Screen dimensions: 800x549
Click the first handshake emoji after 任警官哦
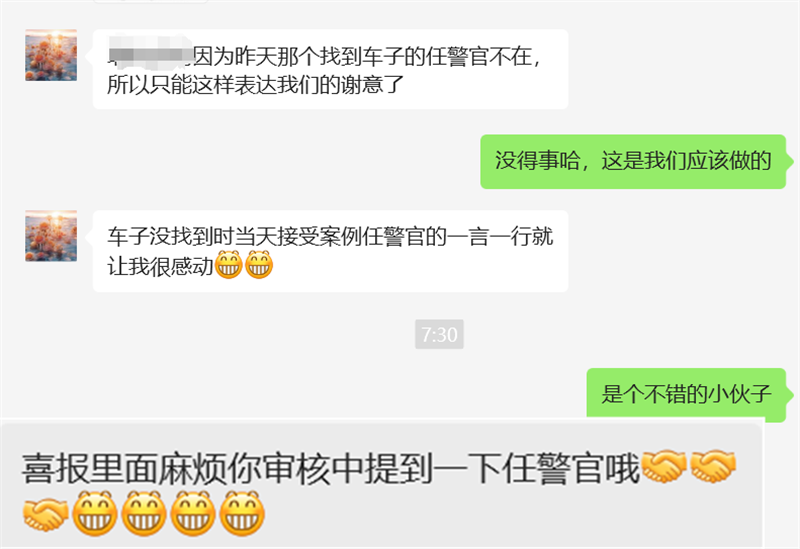[663, 467]
